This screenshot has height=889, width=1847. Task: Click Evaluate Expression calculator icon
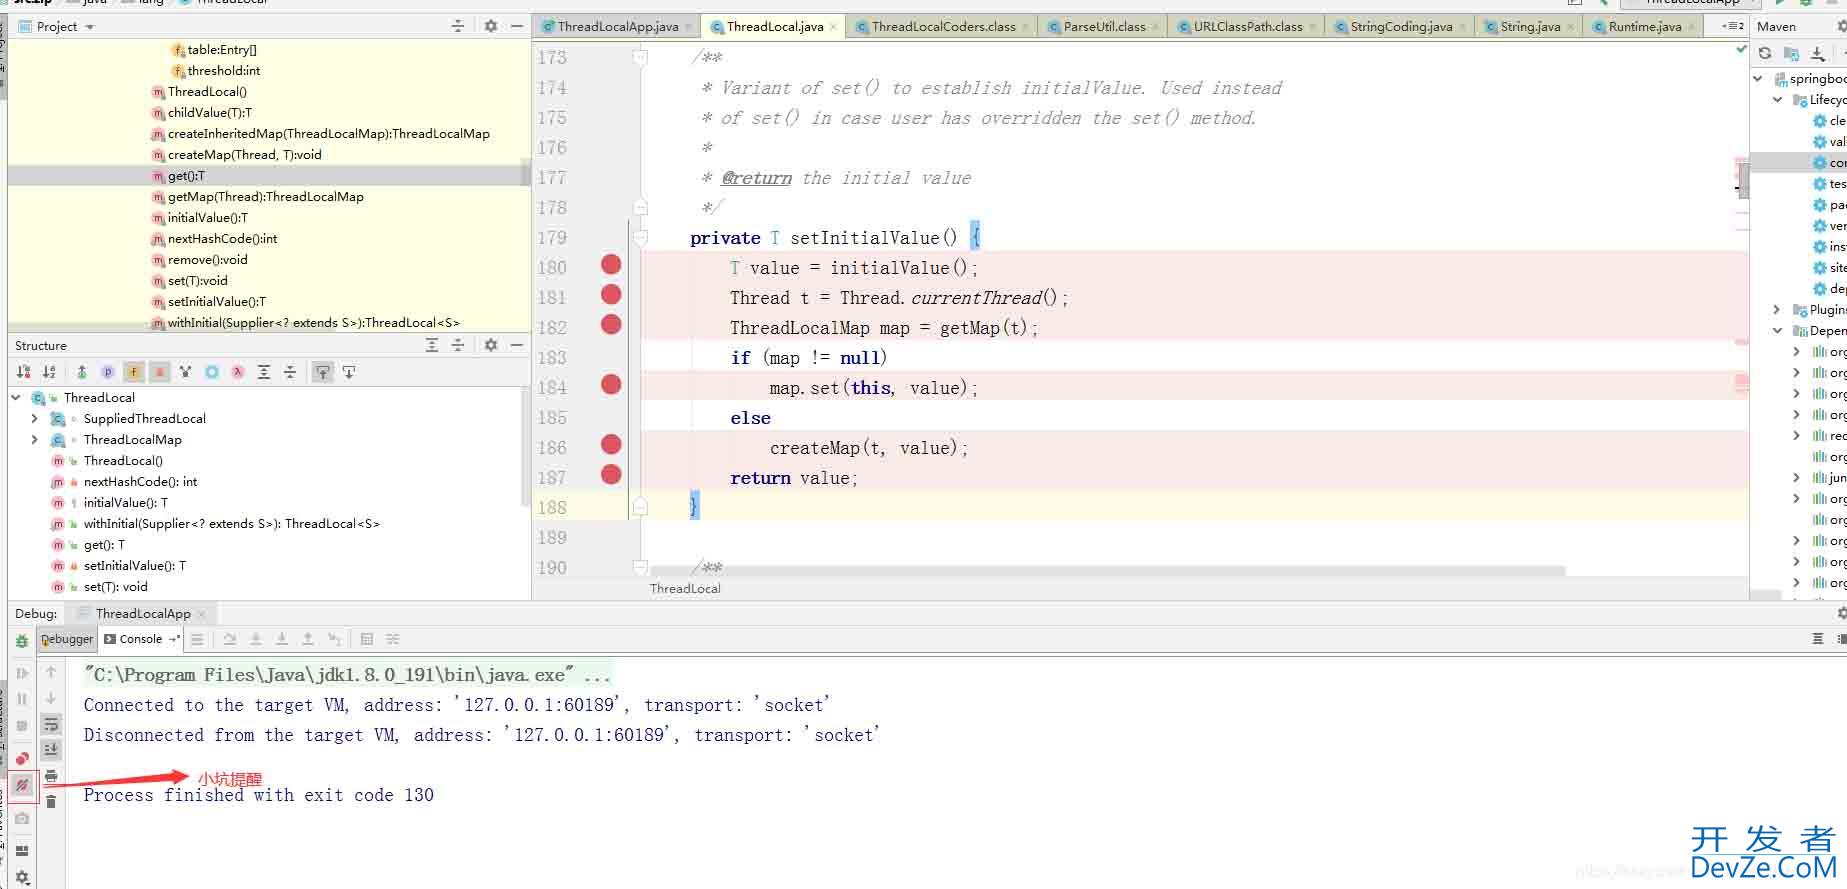366,639
